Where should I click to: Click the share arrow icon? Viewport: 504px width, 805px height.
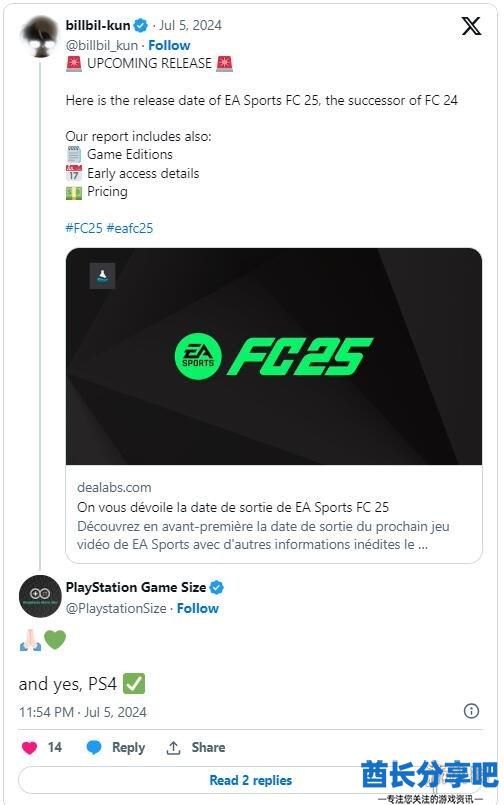(173, 748)
